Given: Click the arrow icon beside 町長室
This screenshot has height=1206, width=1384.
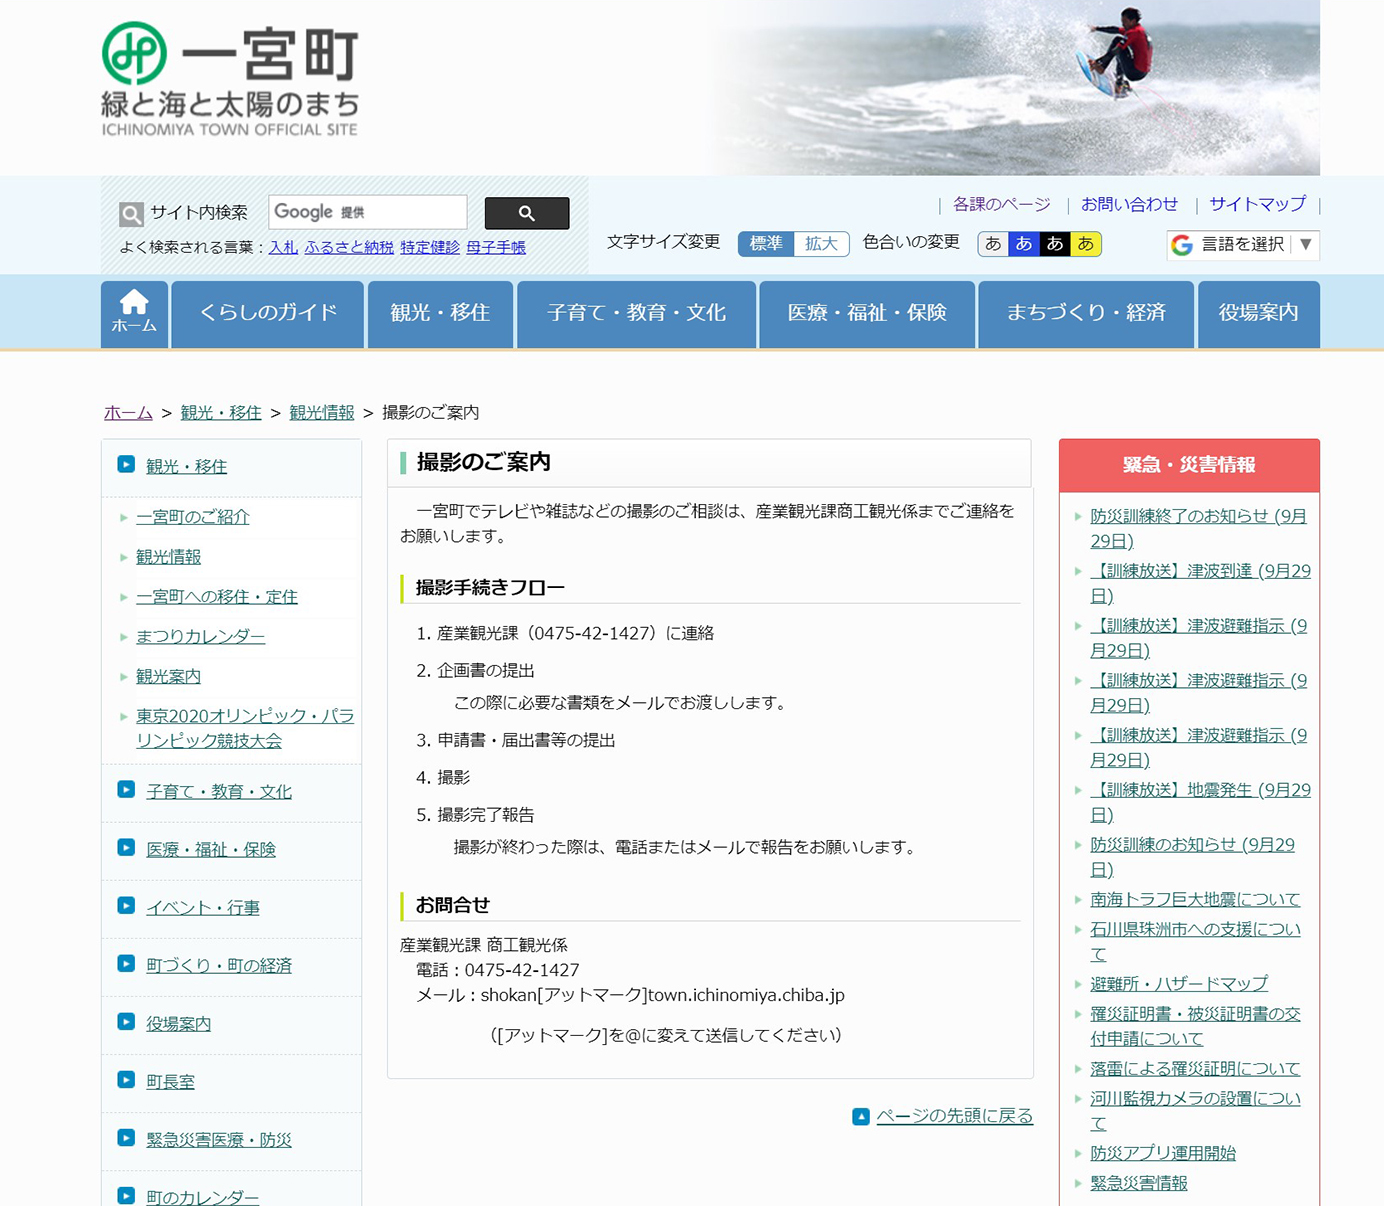Looking at the screenshot, I should (124, 1081).
